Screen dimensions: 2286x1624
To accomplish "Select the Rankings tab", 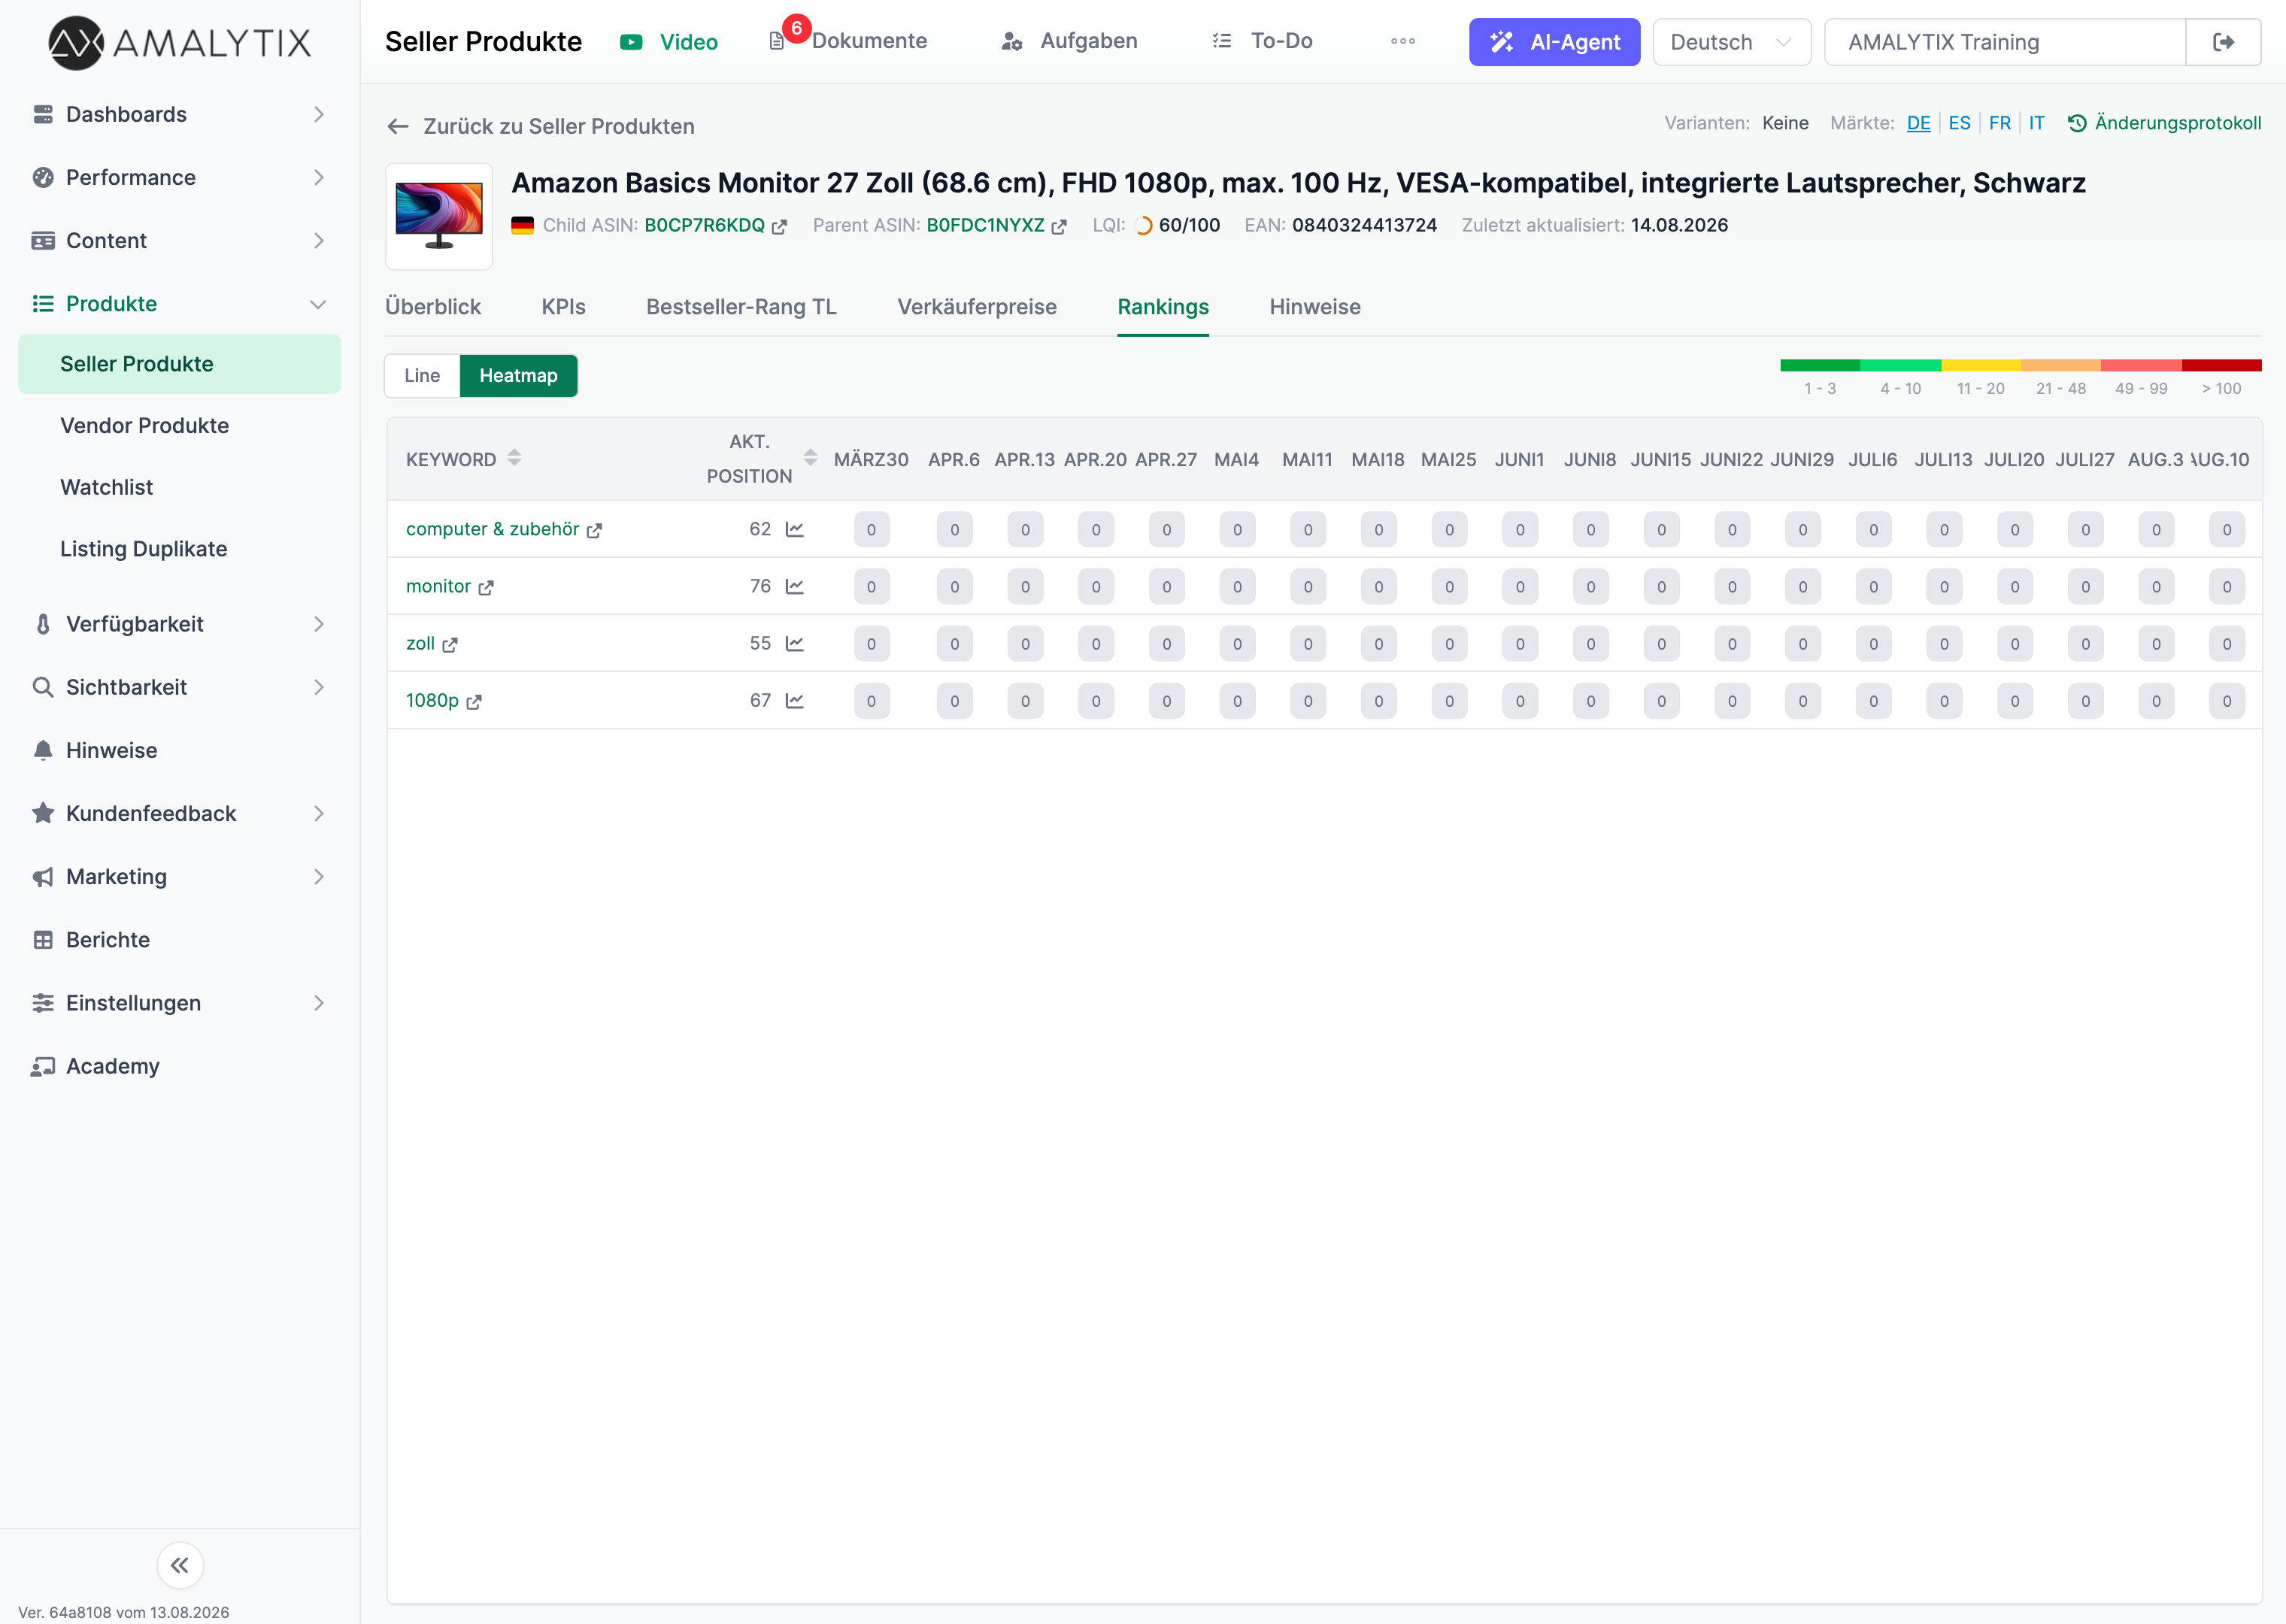I will (x=1163, y=307).
